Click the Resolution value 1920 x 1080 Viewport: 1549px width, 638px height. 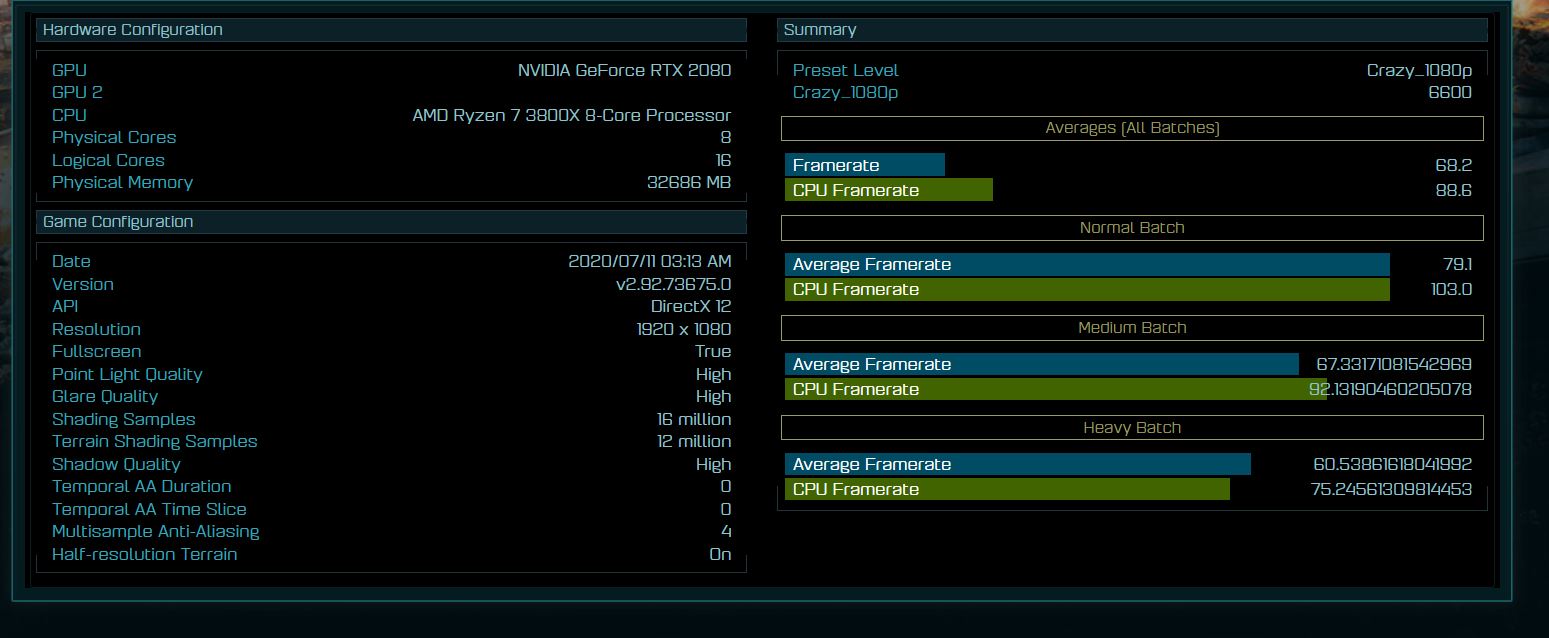click(683, 330)
